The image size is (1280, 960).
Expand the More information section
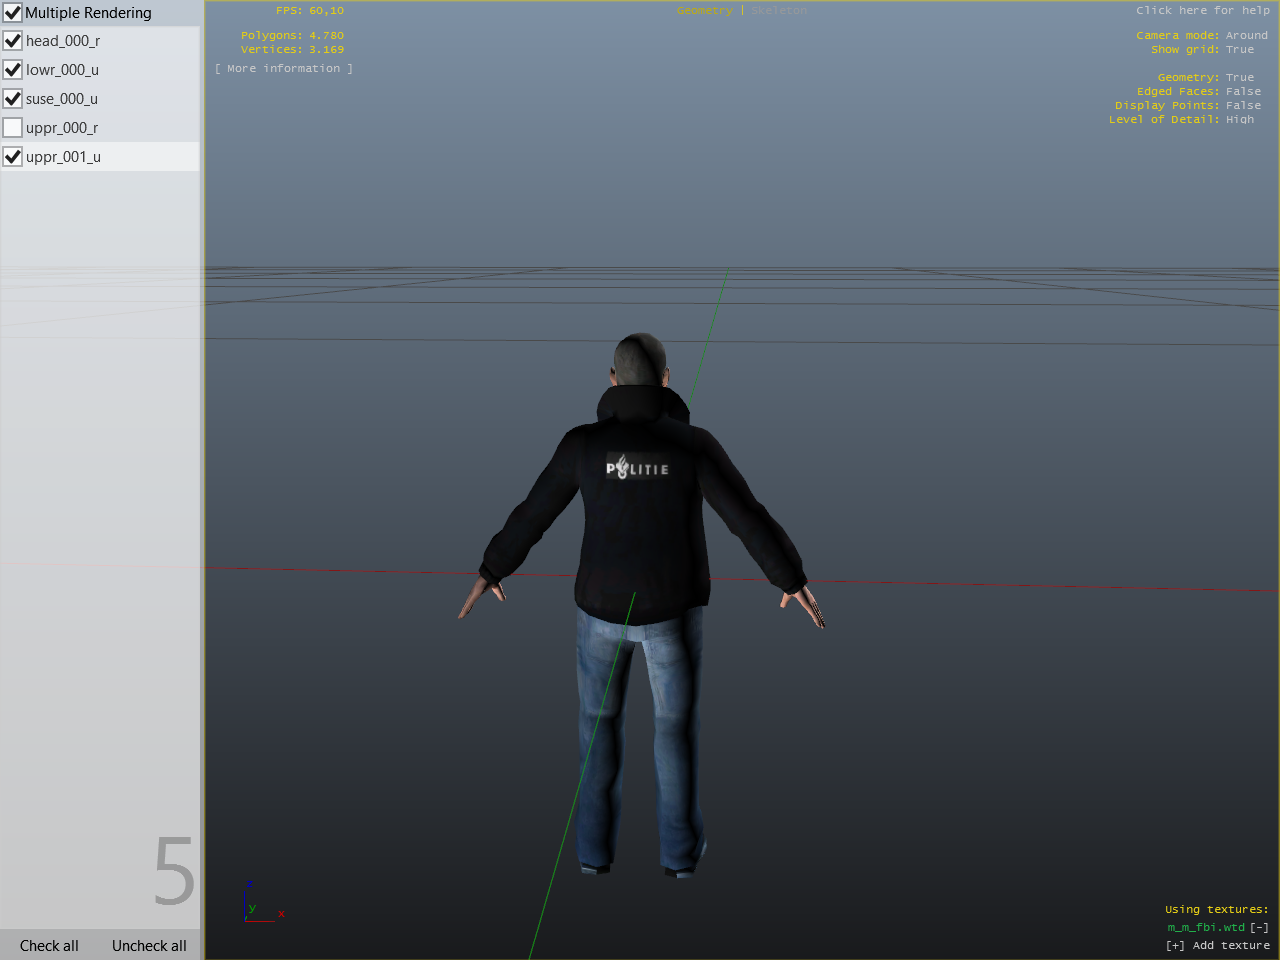pyautogui.click(x=284, y=69)
